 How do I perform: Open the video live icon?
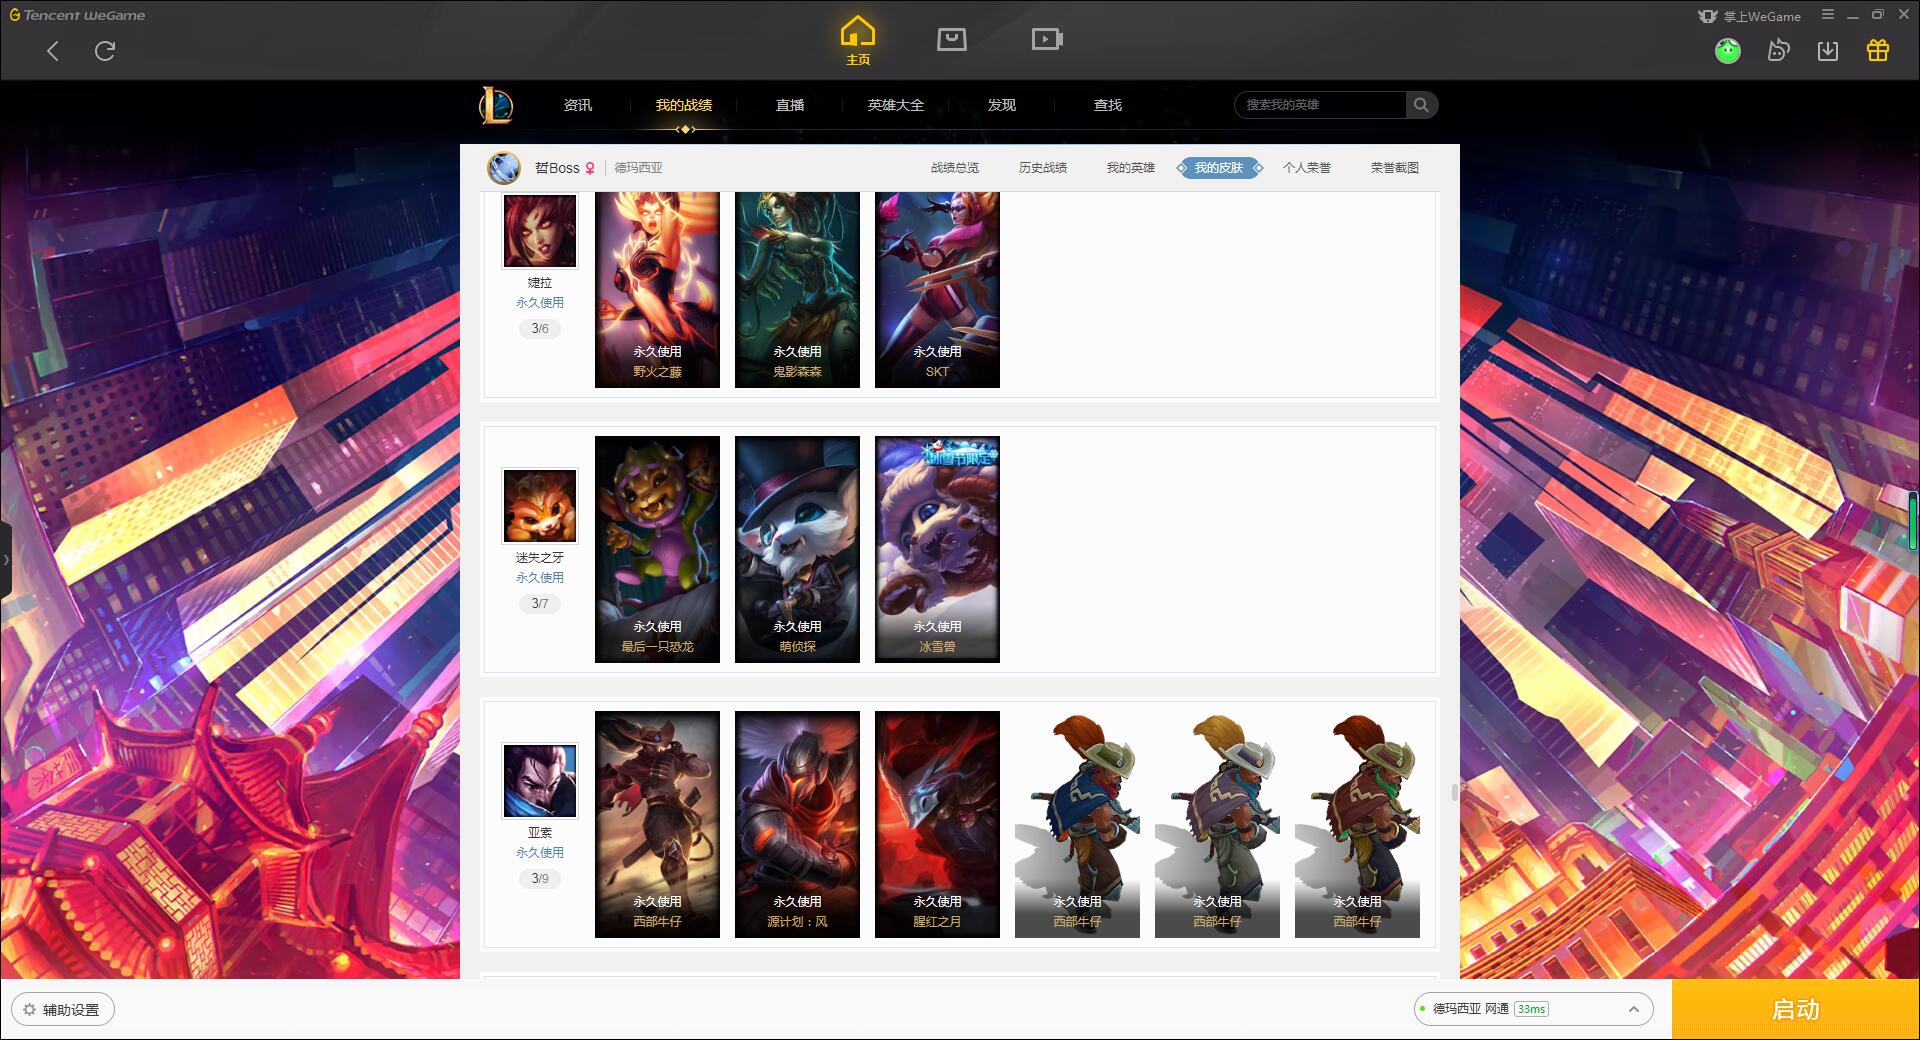coord(1047,39)
